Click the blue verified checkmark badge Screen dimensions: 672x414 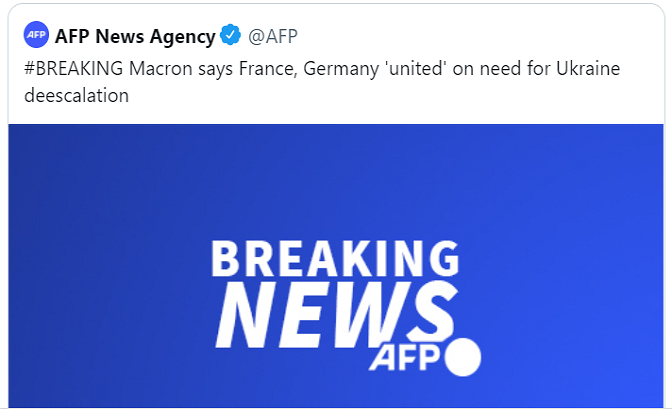tap(231, 37)
